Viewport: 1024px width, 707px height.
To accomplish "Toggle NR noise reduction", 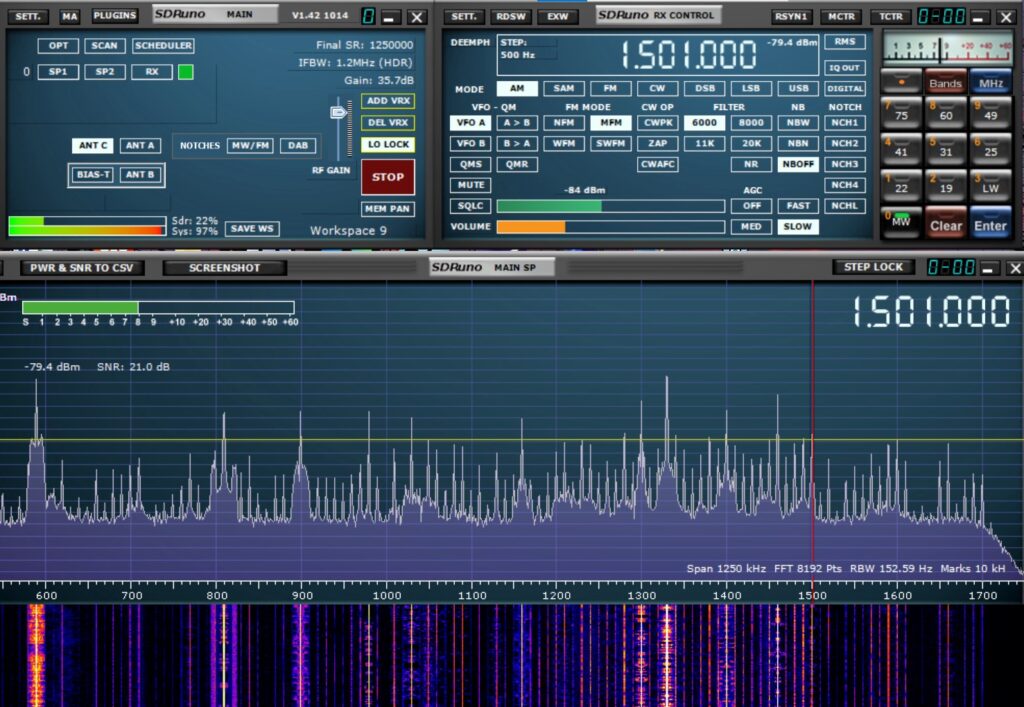I will 751,164.
